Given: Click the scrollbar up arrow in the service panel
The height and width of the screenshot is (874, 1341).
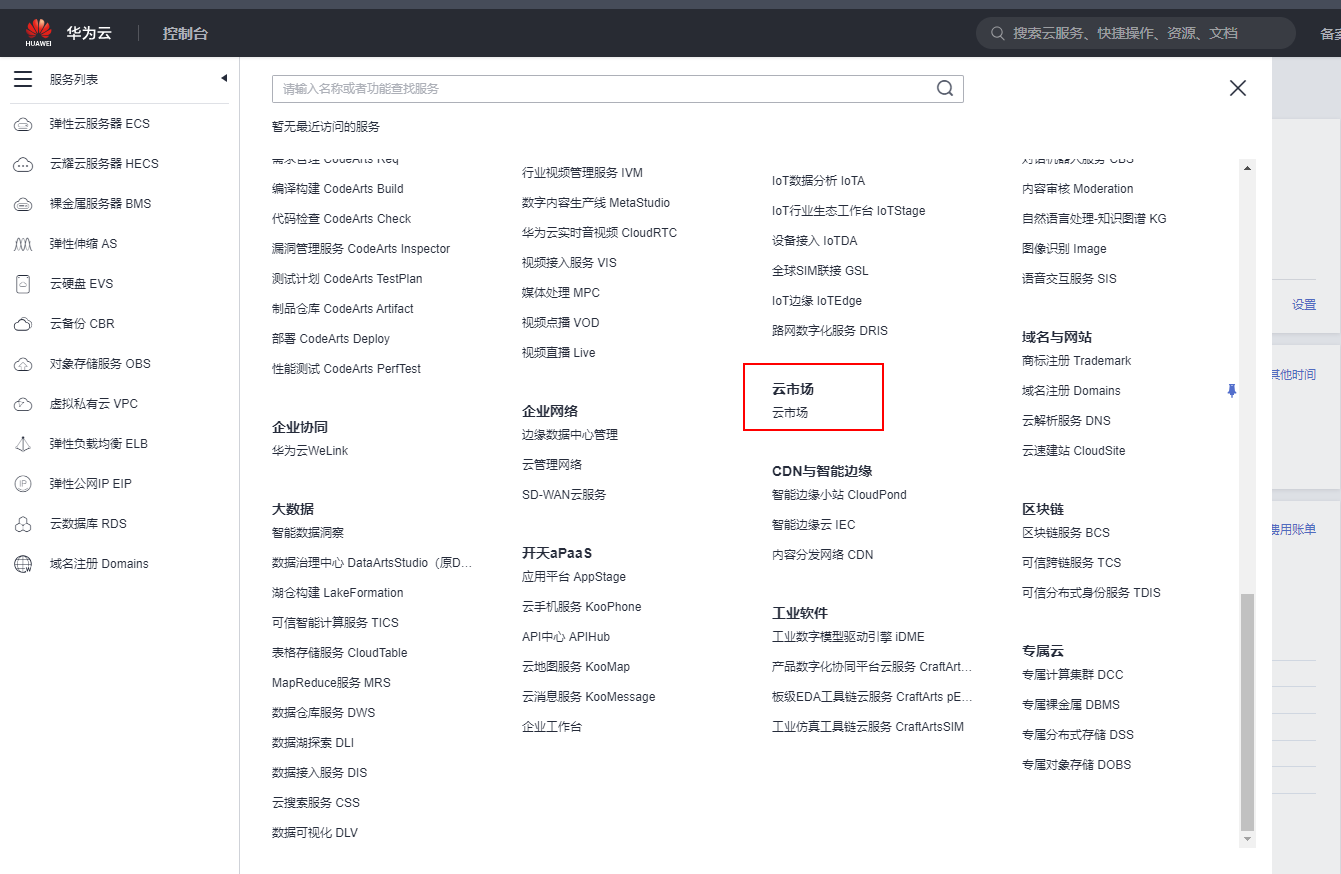Looking at the screenshot, I should (1246, 168).
